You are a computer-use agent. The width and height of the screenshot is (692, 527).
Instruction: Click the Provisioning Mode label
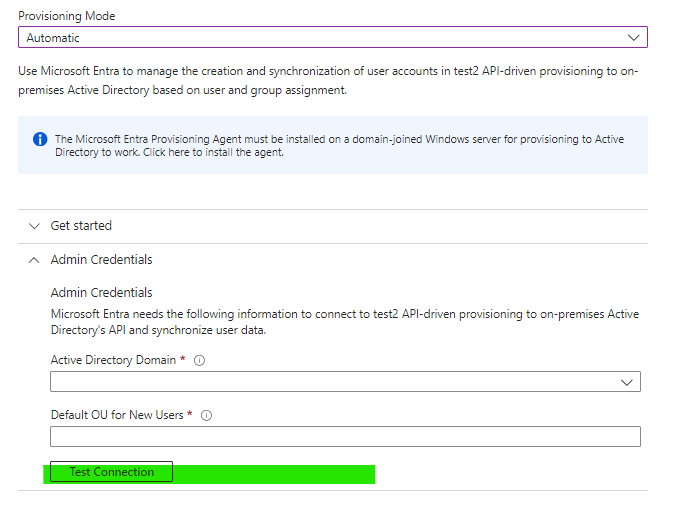coord(67,16)
